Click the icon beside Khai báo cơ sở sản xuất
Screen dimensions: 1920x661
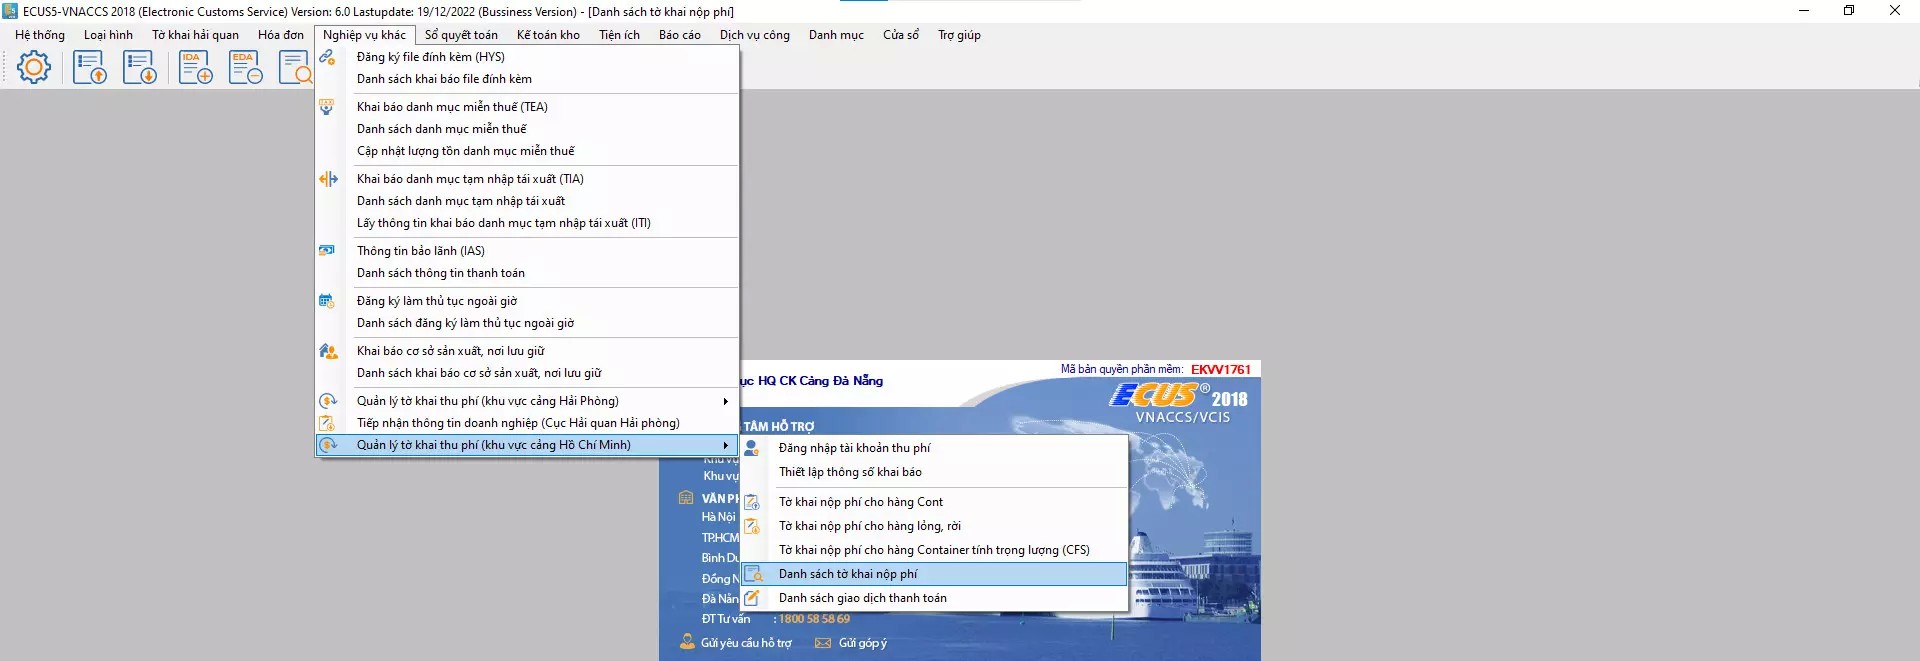tap(327, 351)
